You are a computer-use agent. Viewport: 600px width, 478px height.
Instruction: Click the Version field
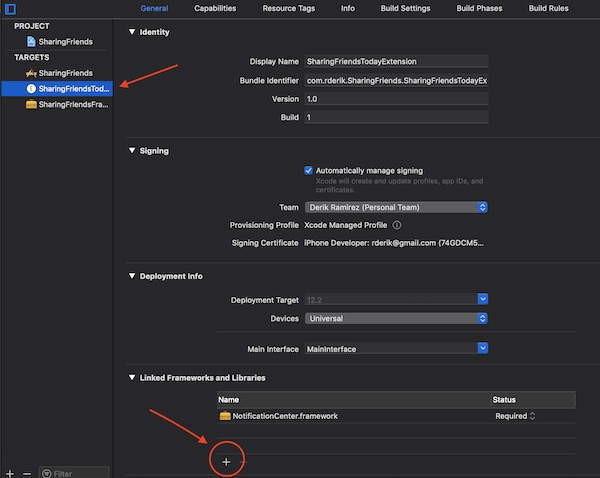396,99
